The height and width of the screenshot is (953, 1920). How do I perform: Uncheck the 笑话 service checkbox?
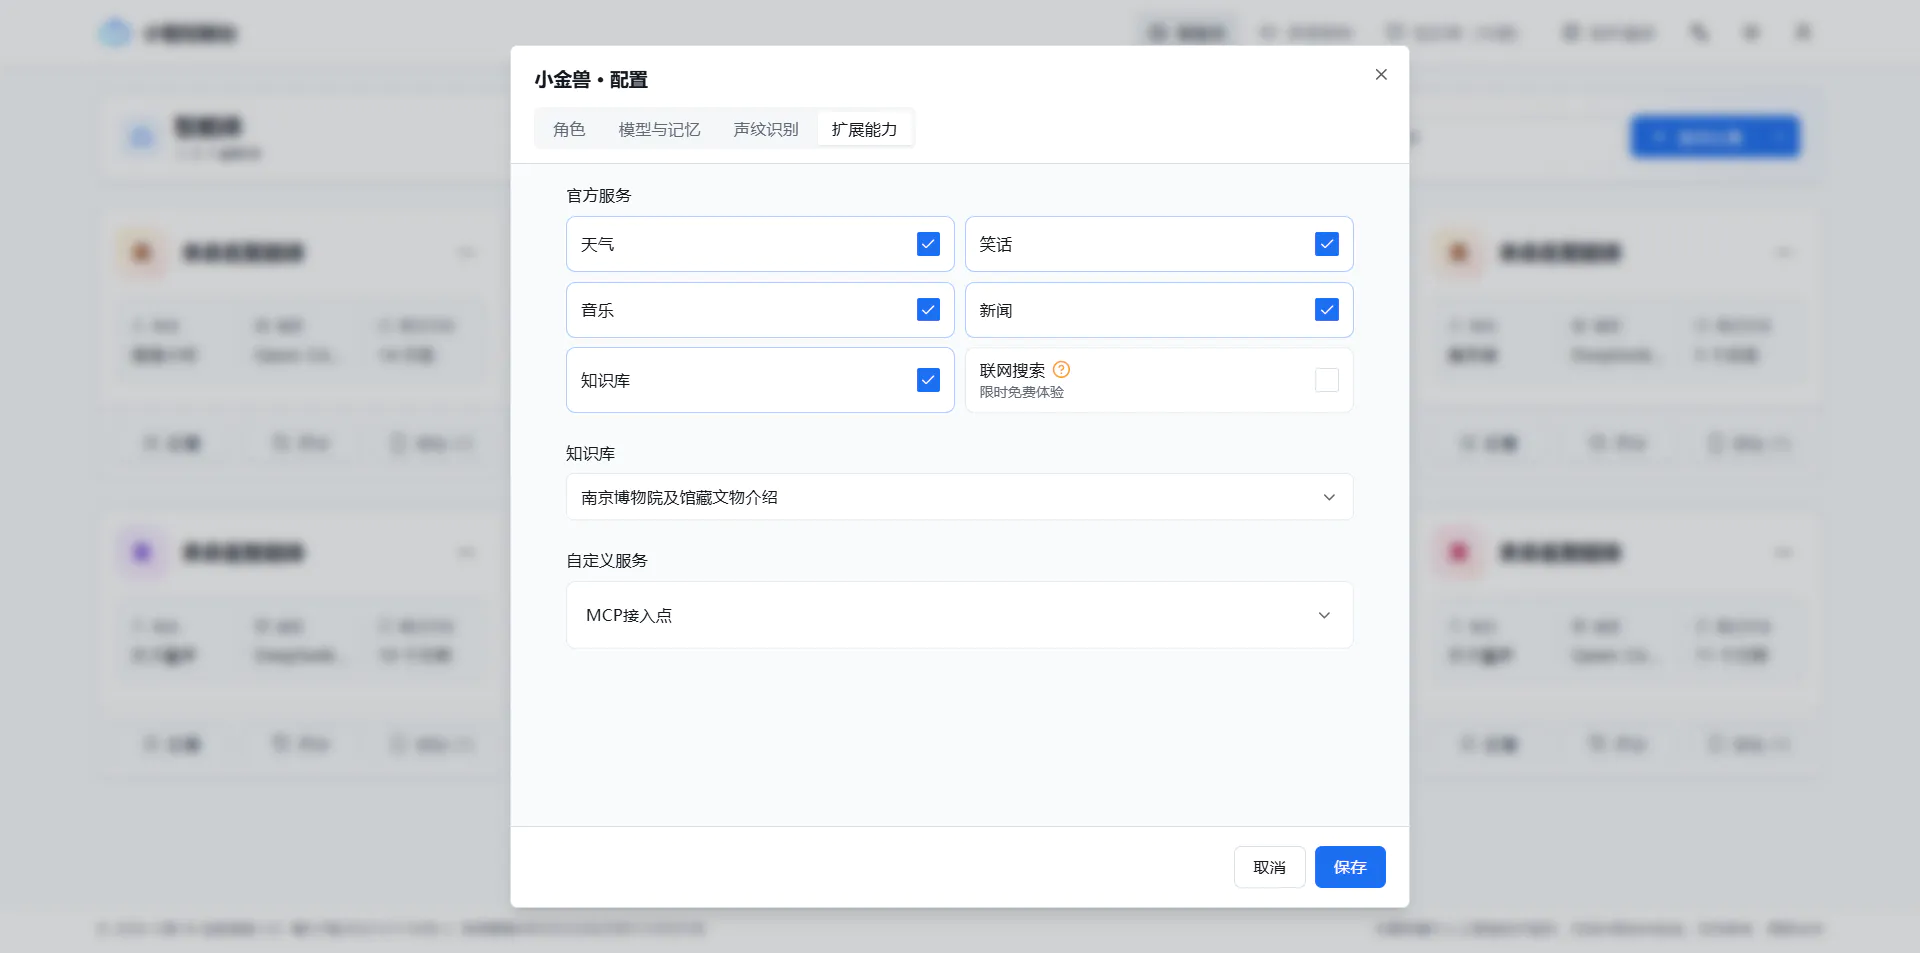1327,244
